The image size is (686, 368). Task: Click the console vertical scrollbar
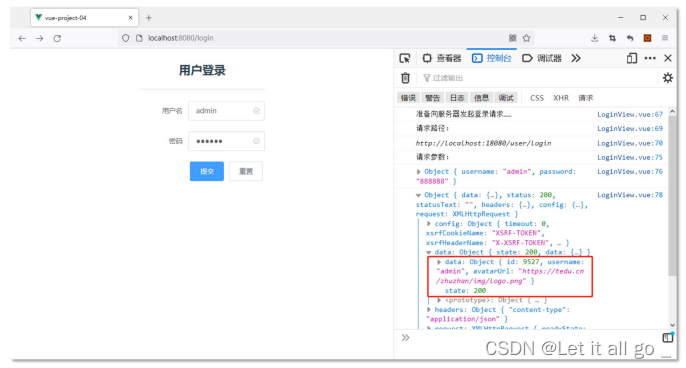click(x=672, y=197)
